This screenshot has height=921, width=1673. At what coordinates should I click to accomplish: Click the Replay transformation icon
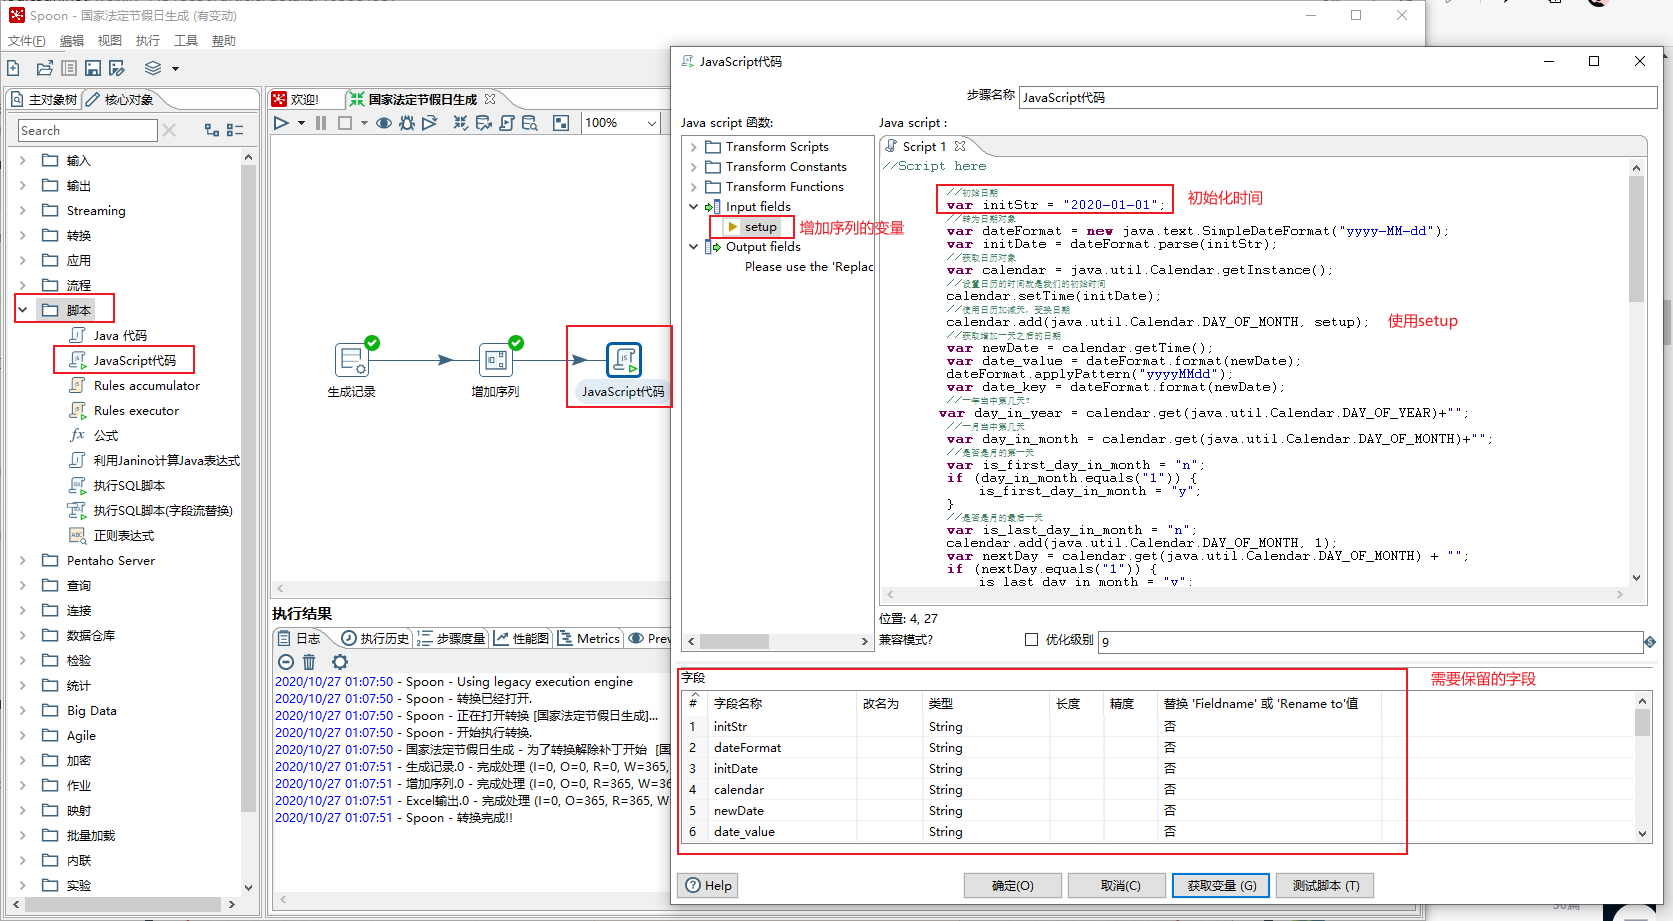click(x=430, y=123)
